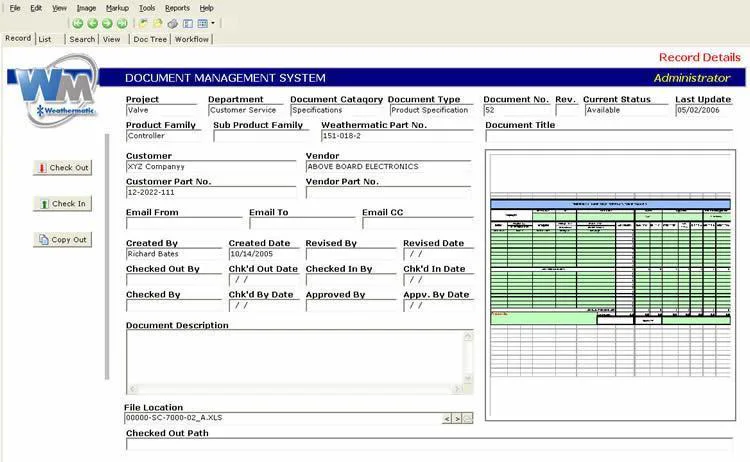
Task: Click the first yellow folder toolbar icon
Action: 143,23
